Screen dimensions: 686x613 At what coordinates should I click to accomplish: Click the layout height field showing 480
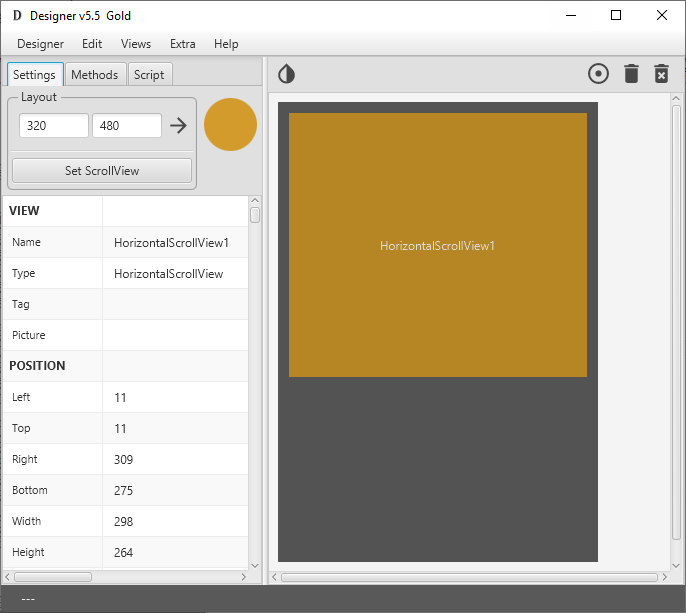pyautogui.click(x=126, y=126)
